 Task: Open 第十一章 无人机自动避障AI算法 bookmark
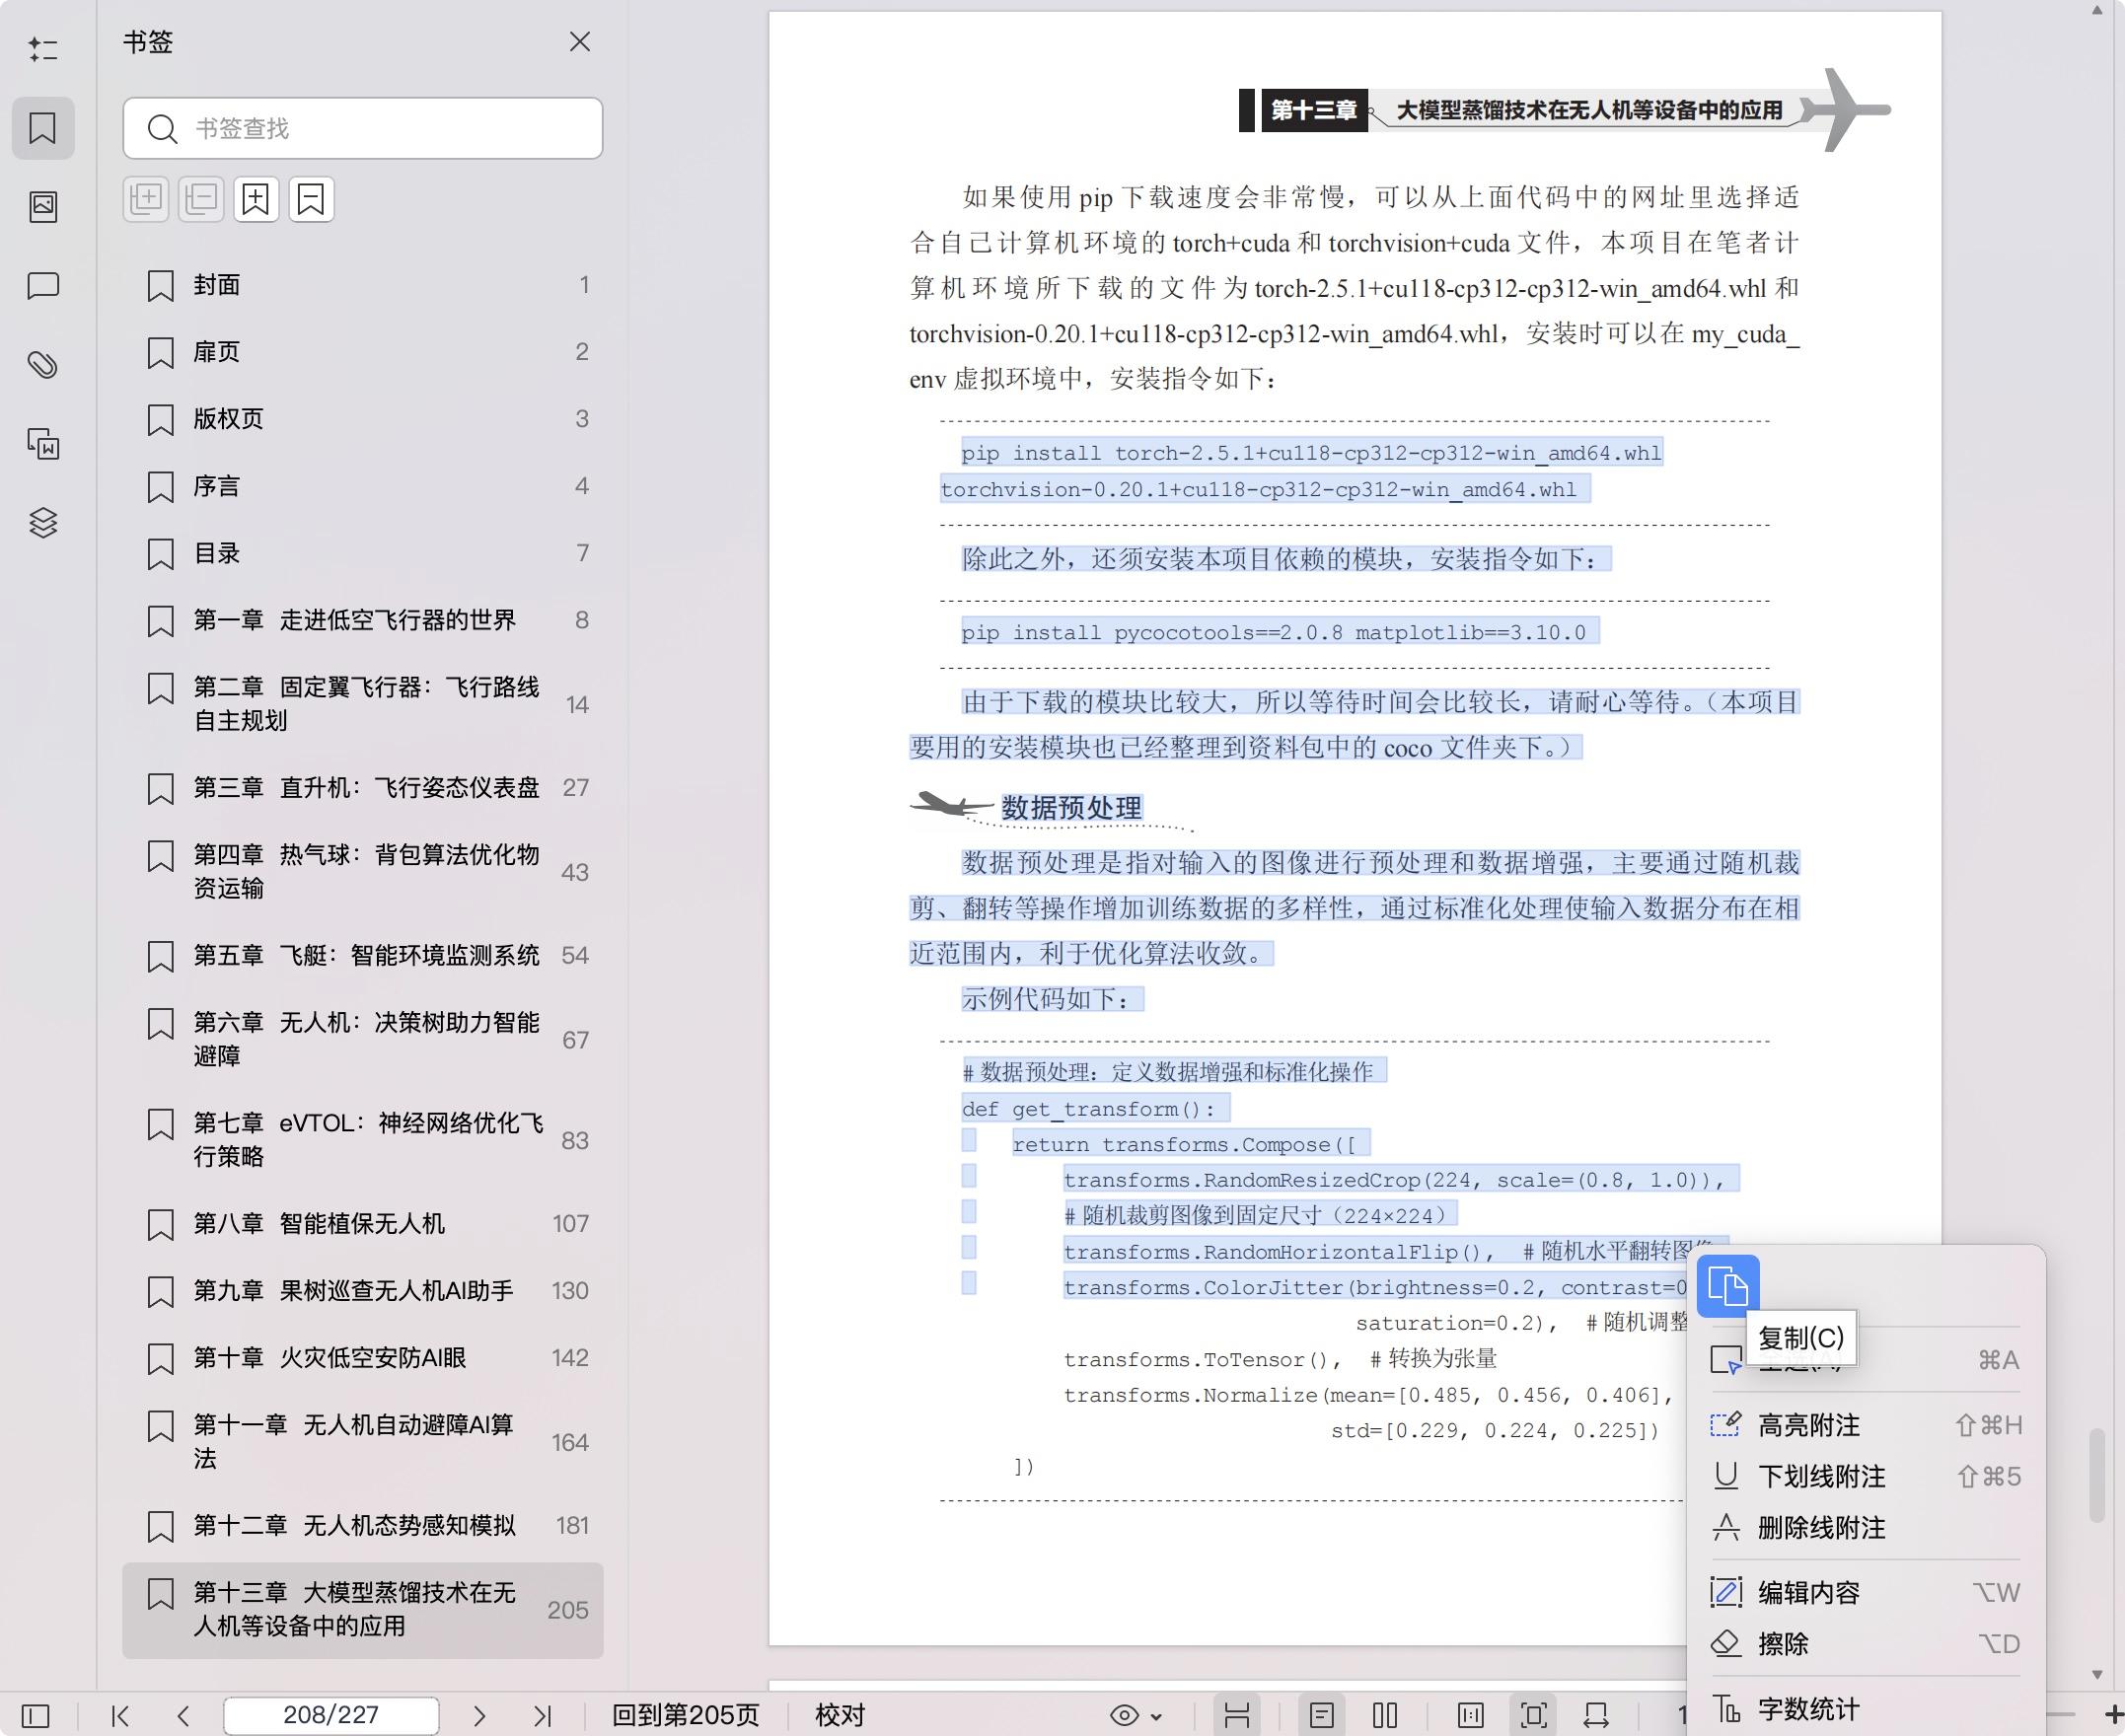pos(363,1441)
